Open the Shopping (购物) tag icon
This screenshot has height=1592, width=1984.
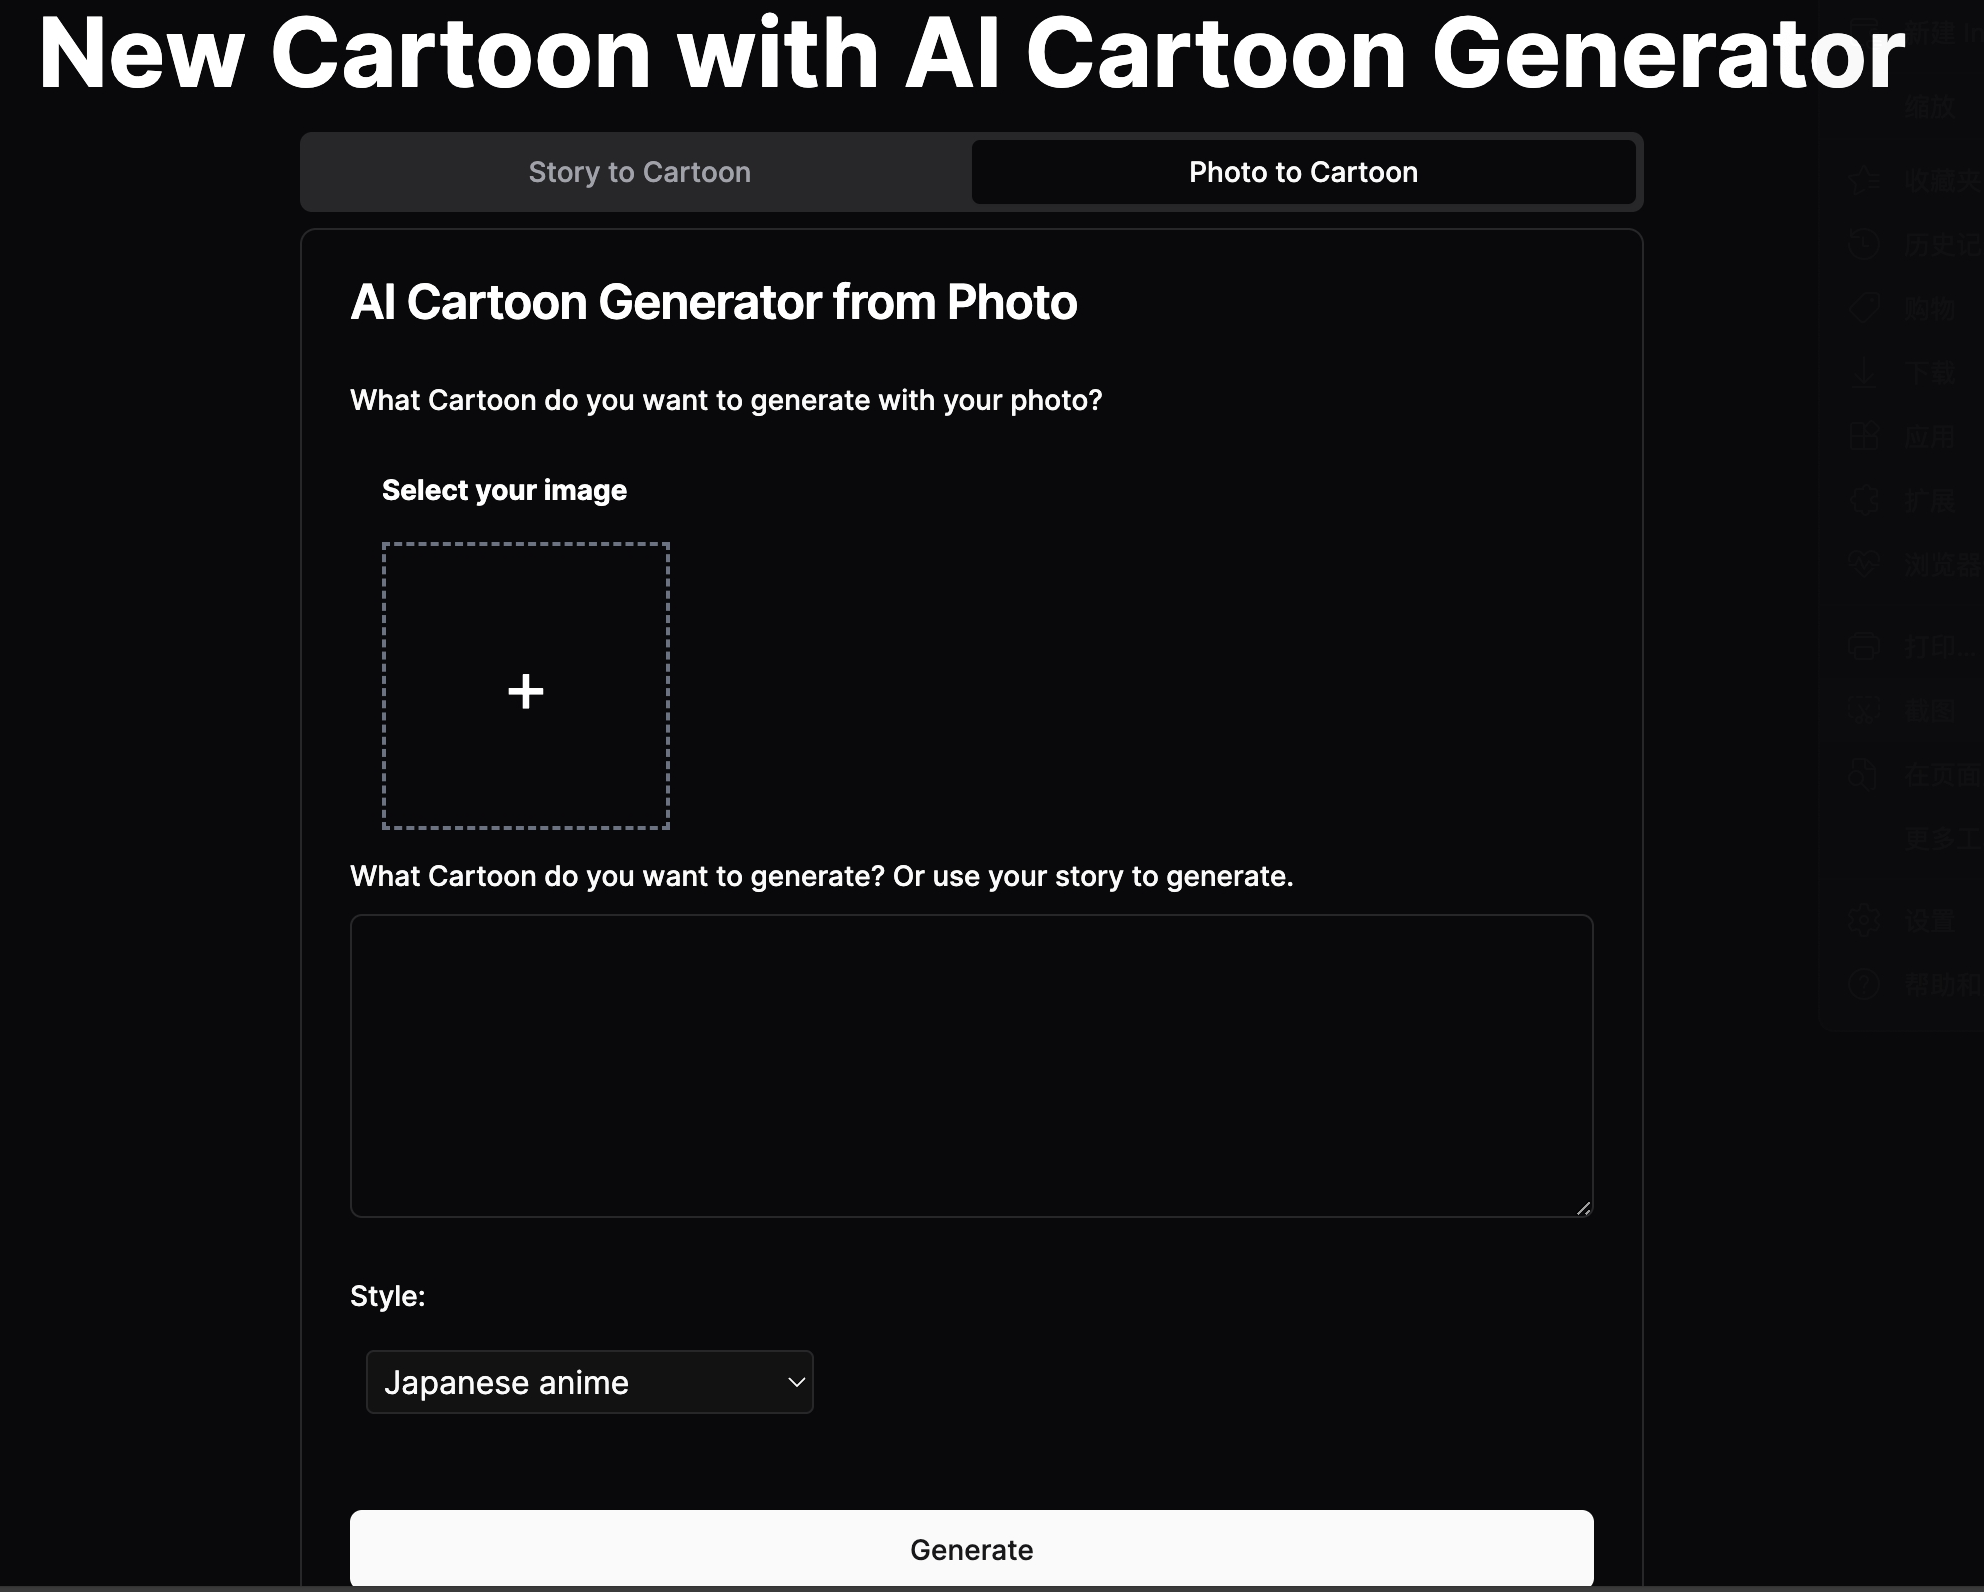pyautogui.click(x=1863, y=307)
